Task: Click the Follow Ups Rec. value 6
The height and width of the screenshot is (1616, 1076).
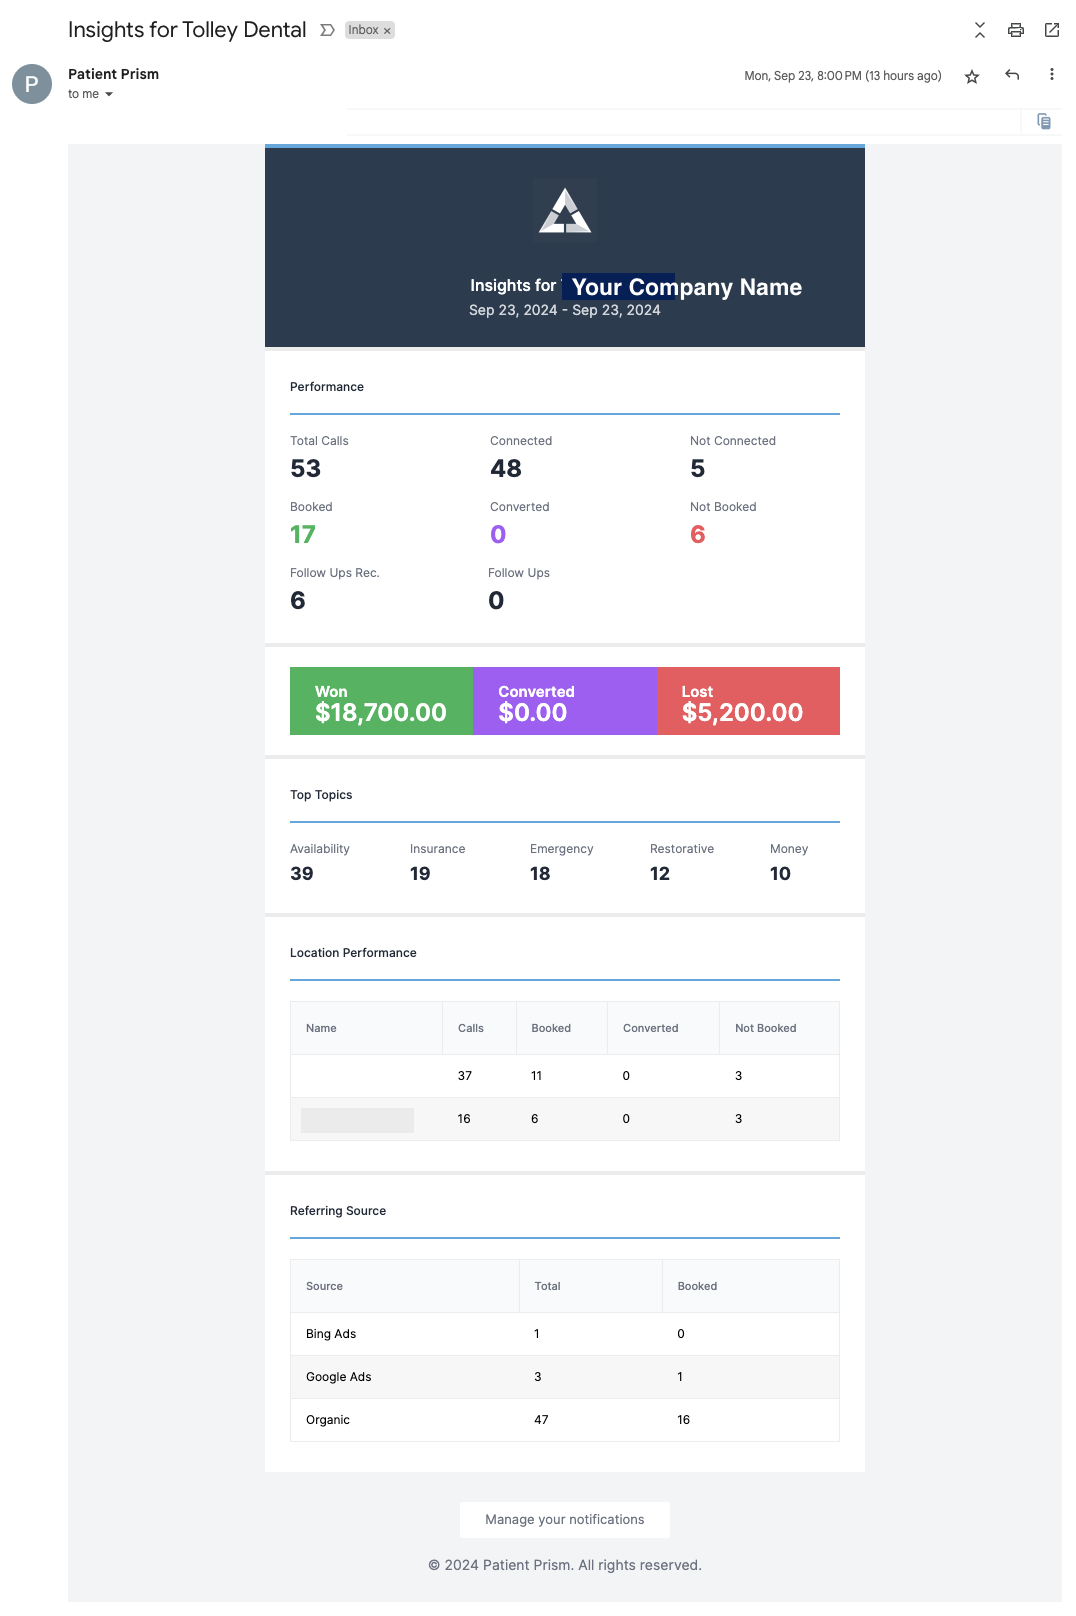Action: [298, 601]
